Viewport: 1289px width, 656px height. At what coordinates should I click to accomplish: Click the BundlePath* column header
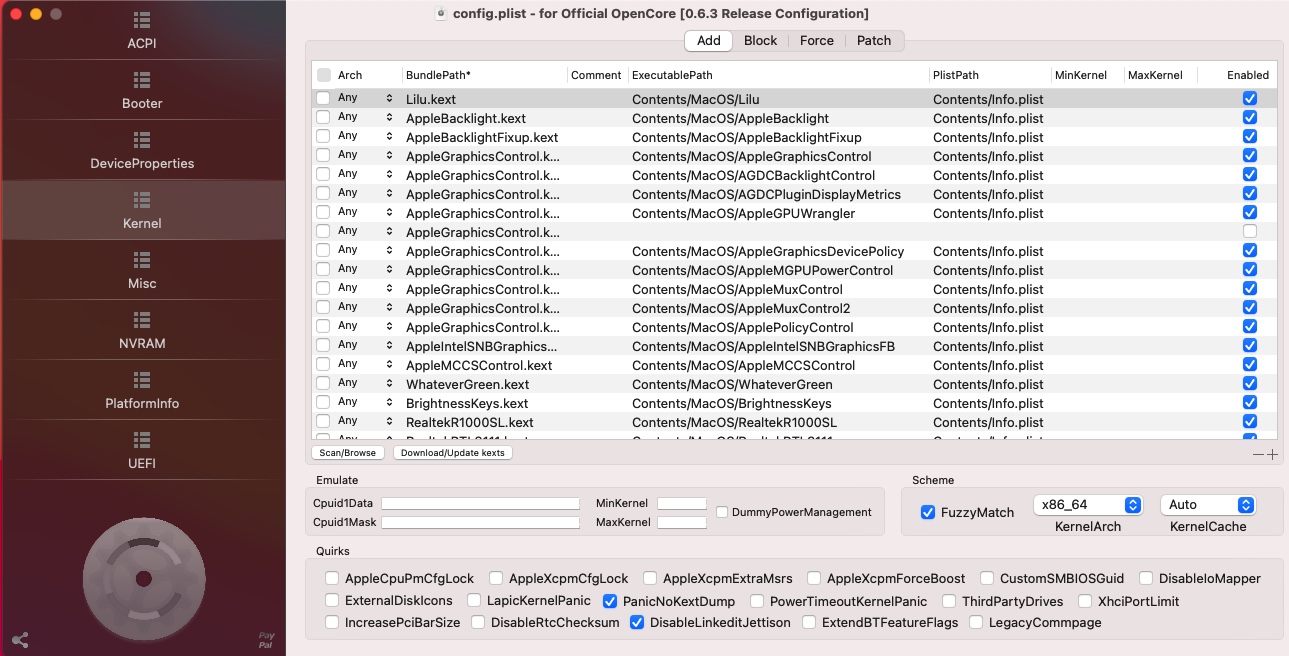point(438,75)
